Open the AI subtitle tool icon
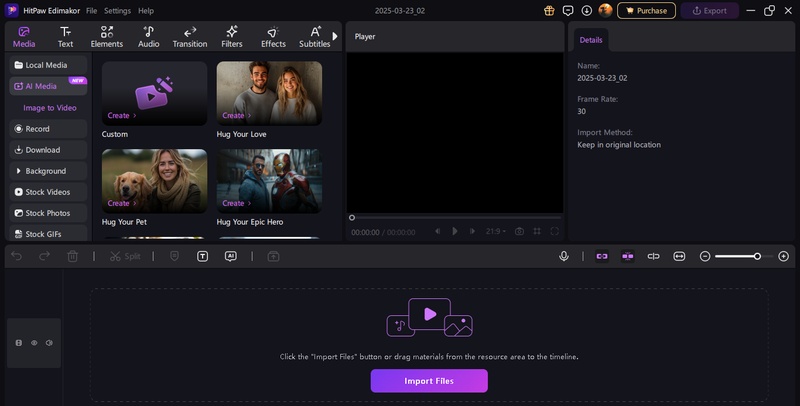Screen dimensions: 800x406 point(230,256)
